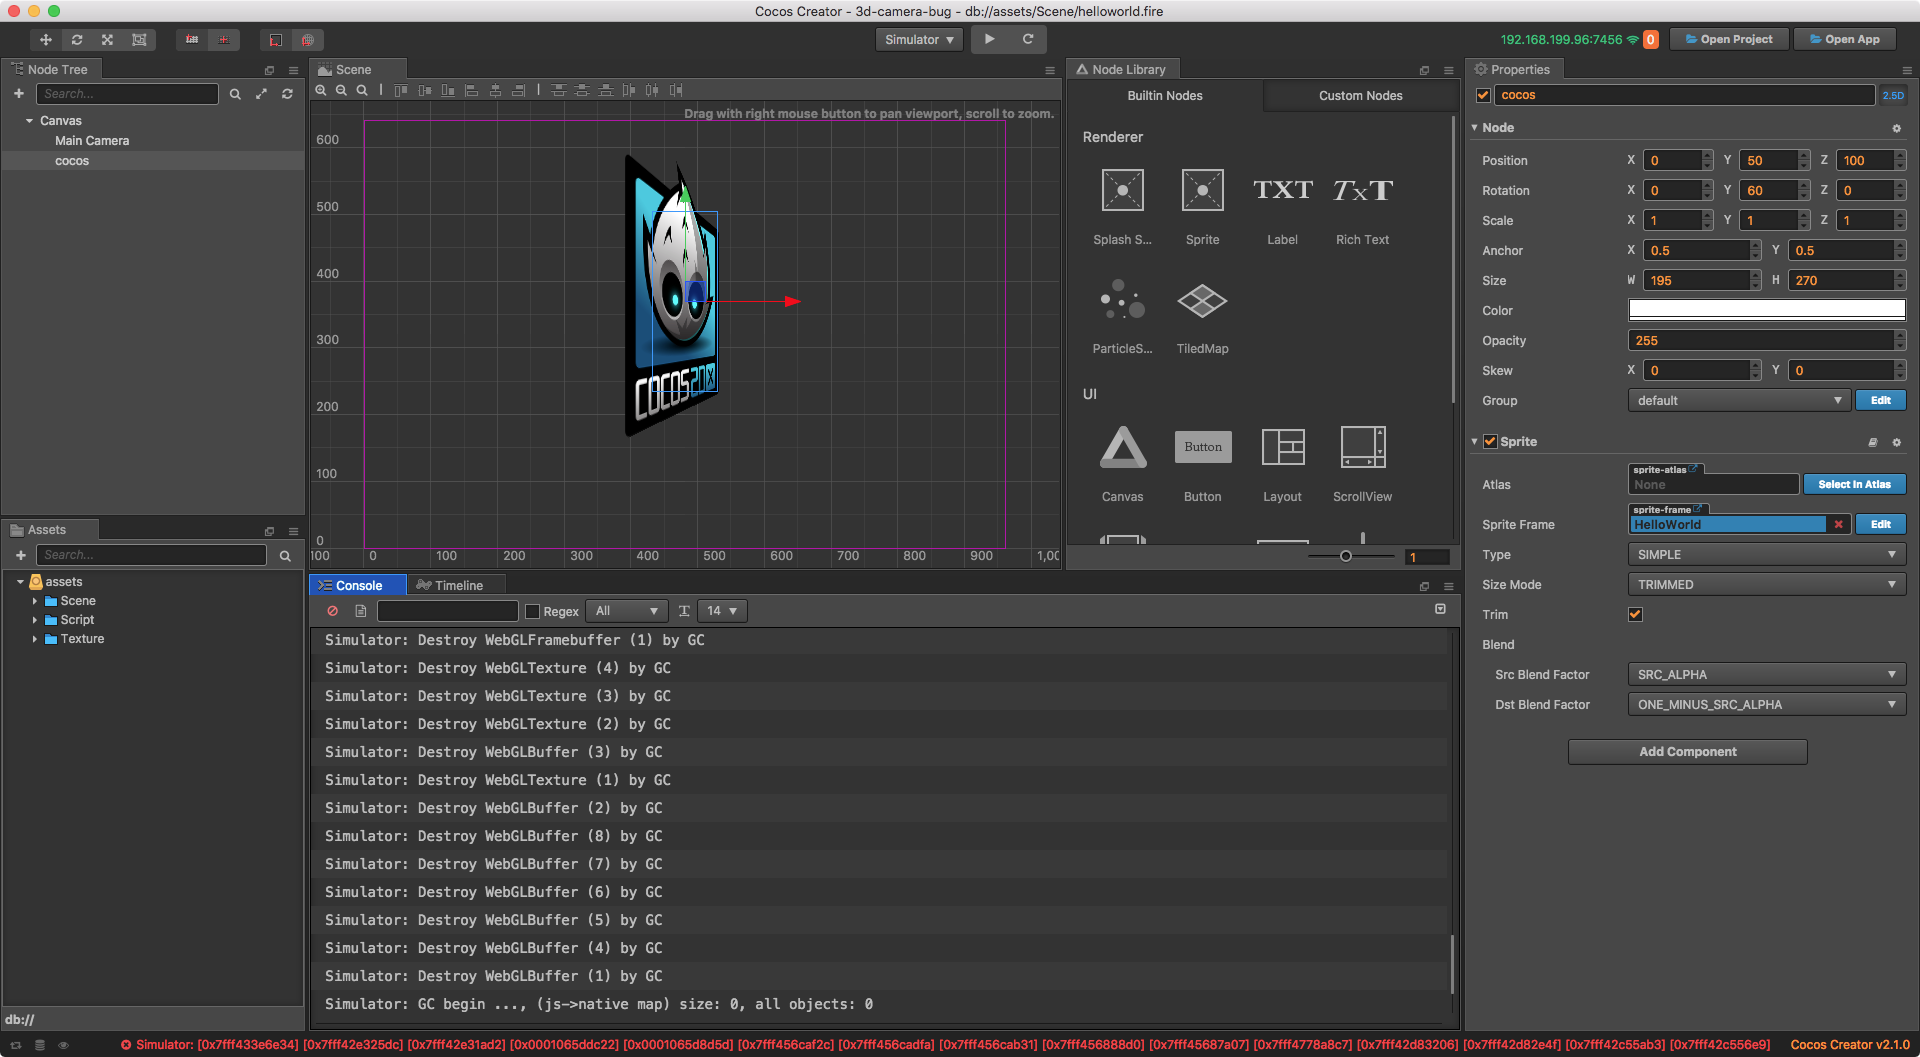
Task: Select the Properties panel tab
Action: [1513, 69]
